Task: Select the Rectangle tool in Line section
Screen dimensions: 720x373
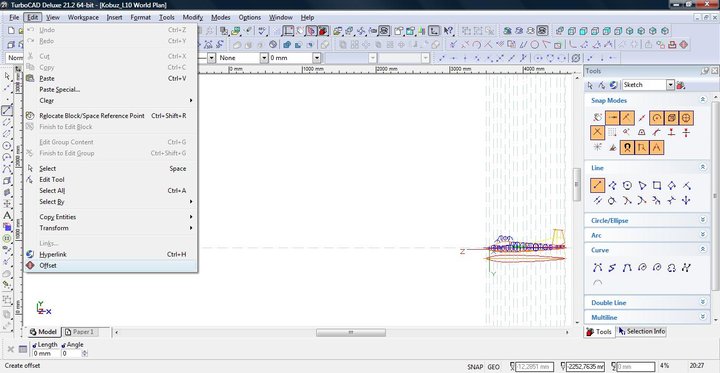Action: (x=657, y=186)
